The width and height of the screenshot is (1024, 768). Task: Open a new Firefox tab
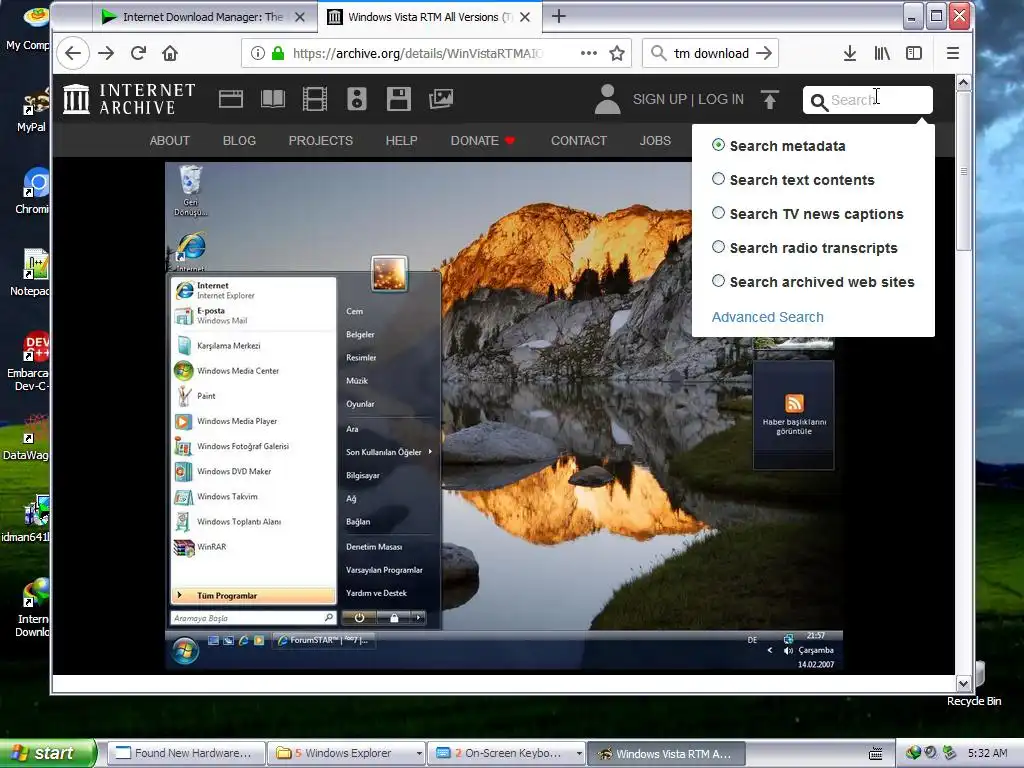coord(558,16)
